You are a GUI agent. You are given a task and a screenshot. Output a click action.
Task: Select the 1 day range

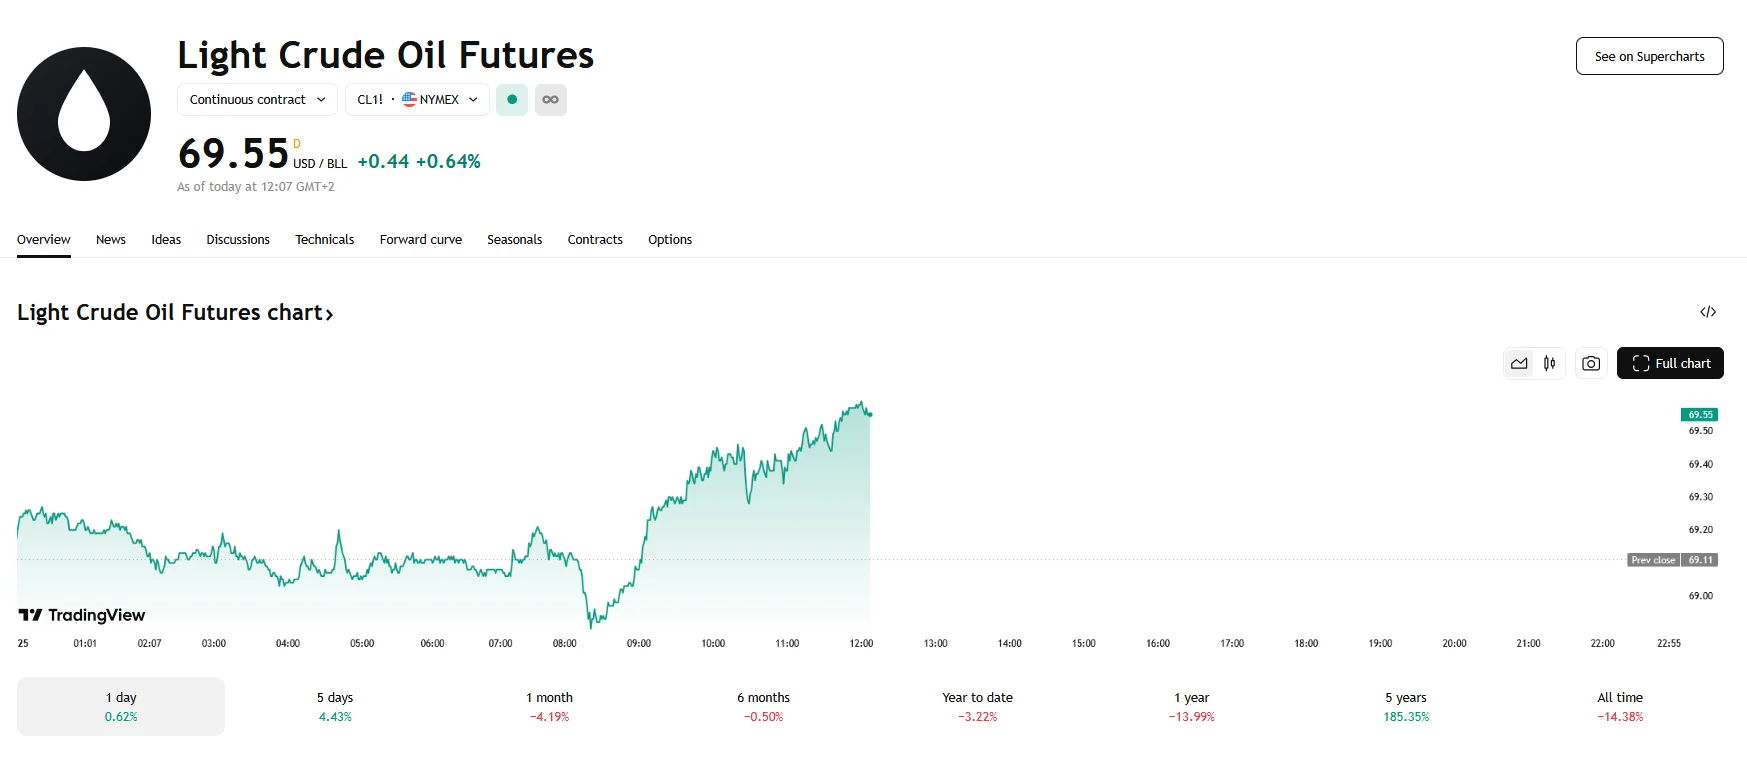[121, 707]
